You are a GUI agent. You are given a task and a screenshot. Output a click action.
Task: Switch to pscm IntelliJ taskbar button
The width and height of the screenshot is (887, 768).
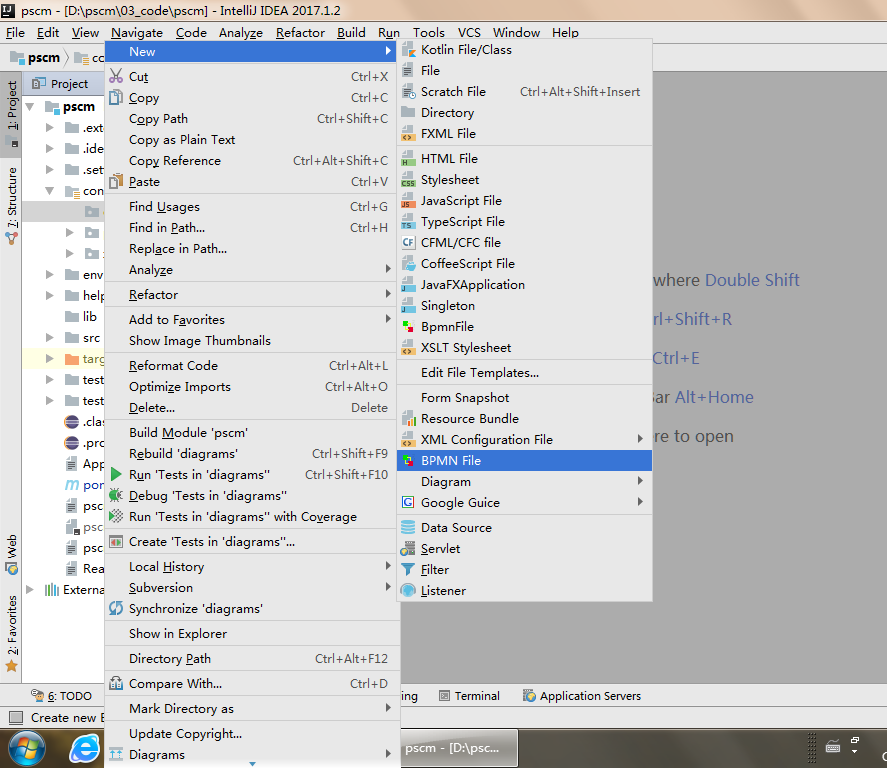459,748
